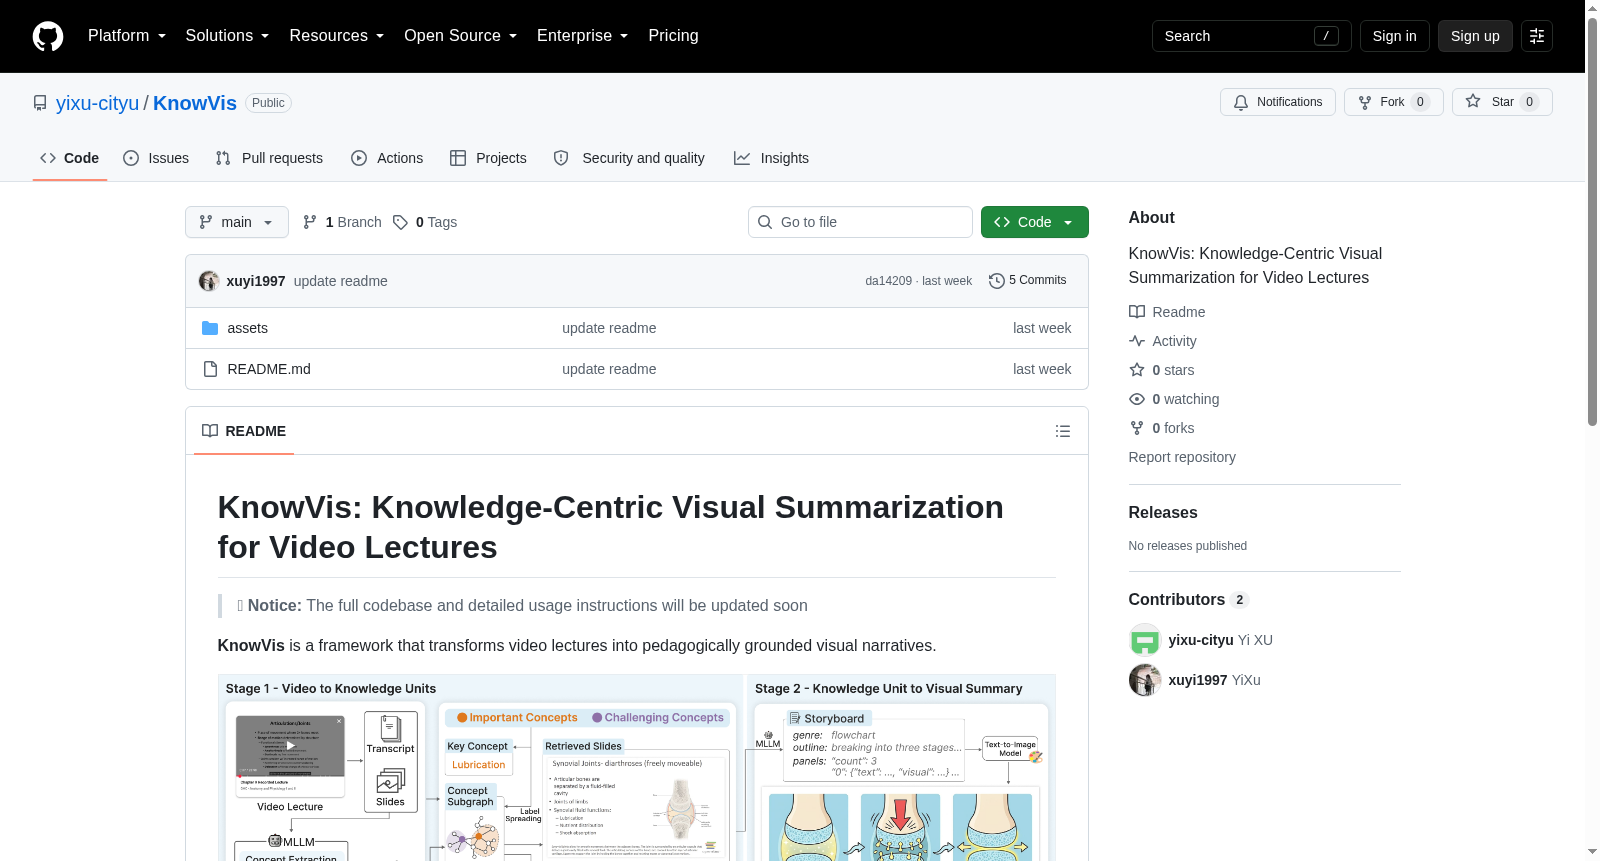The height and width of the screenshot is (861, 1600).
Task: Open the Enterprise dropdown
Action: [x=582, y=36]
